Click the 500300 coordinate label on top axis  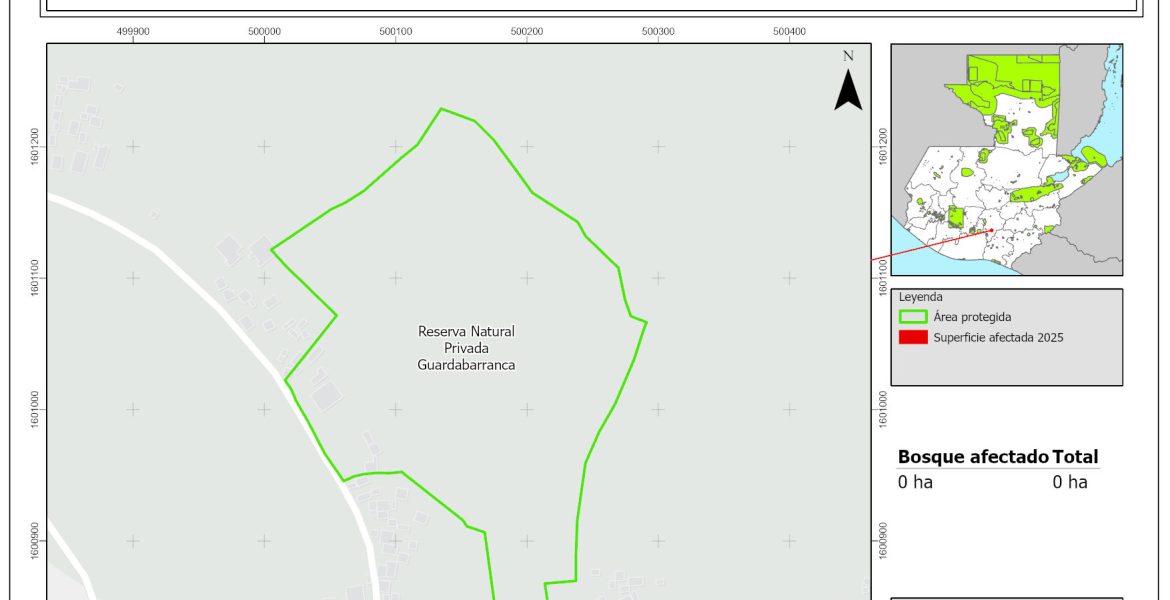(658, 31)
